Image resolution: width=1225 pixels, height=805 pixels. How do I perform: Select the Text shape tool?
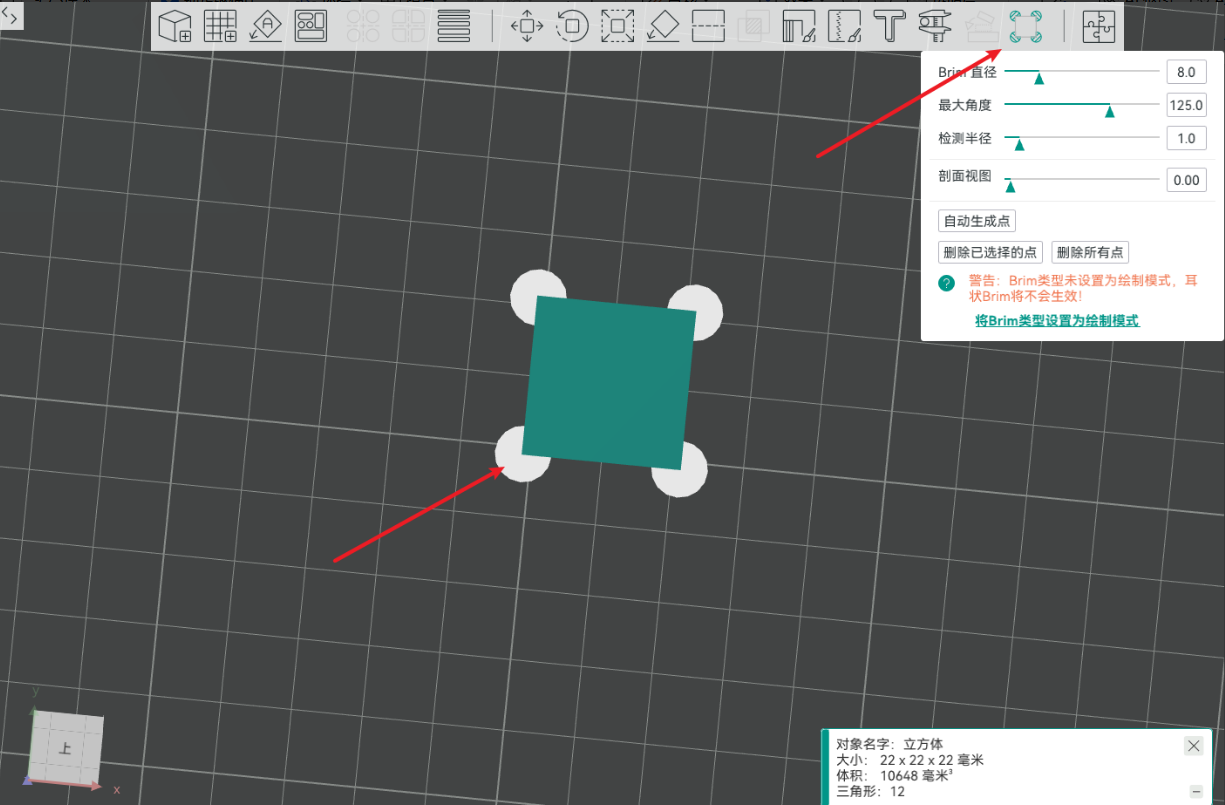pos(889,27)
